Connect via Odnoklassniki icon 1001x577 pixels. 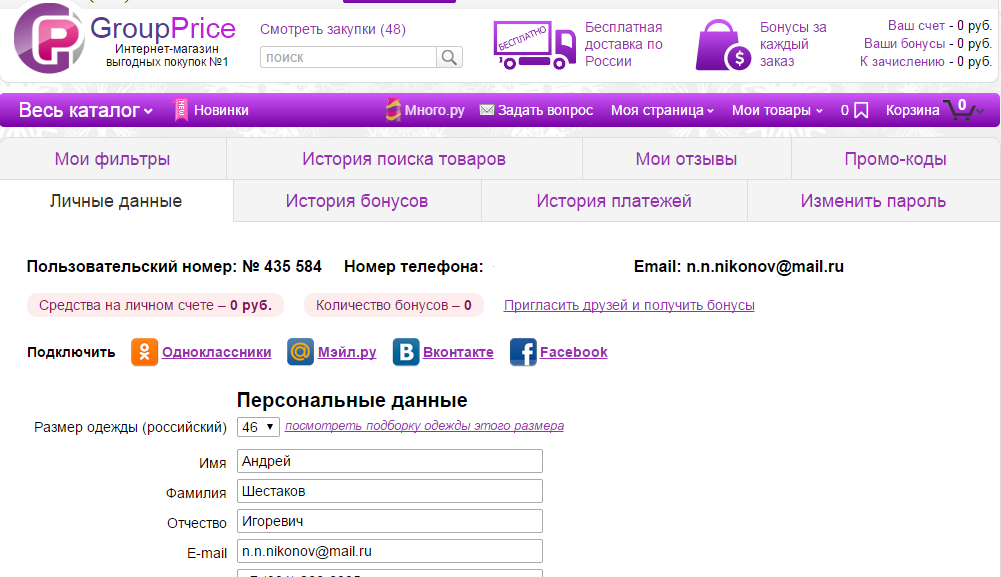click(145, 352)
